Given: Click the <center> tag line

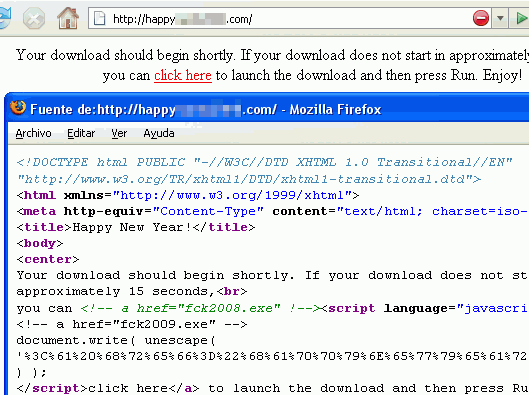Looking at the screenshot, I should pyautogui.click(x=48, y=260).
